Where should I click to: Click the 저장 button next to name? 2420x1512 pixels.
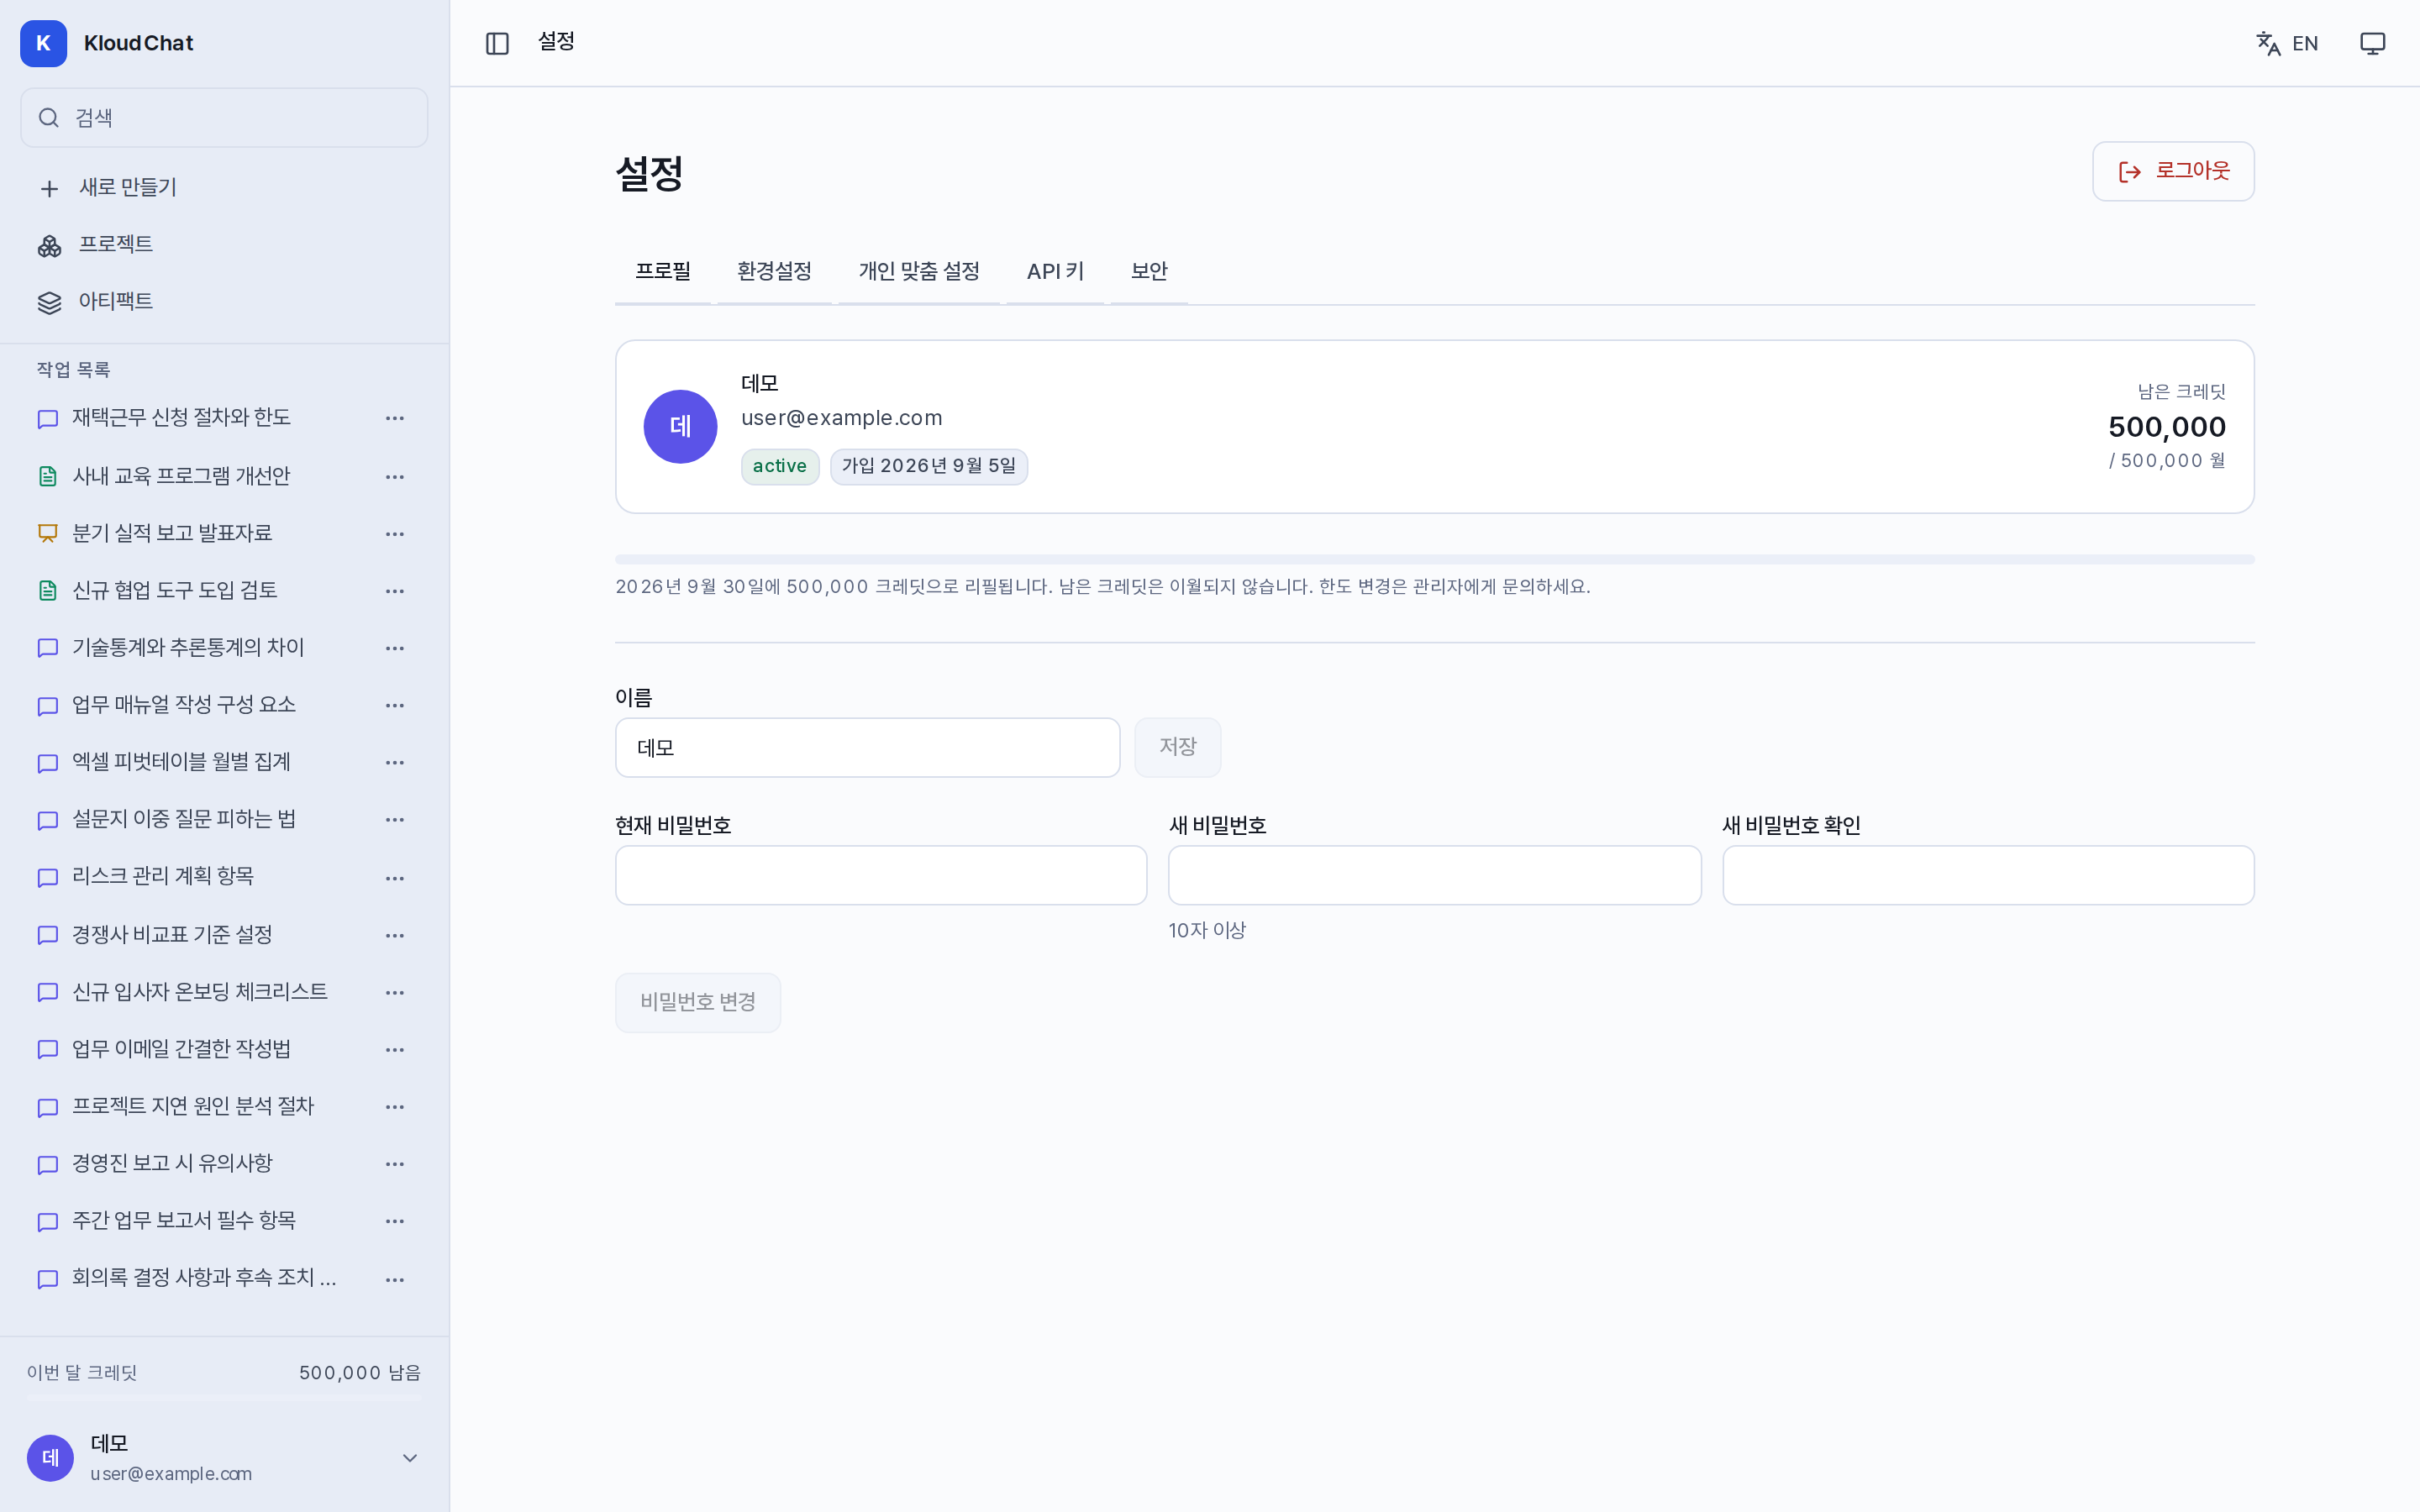coord(1177,747)
